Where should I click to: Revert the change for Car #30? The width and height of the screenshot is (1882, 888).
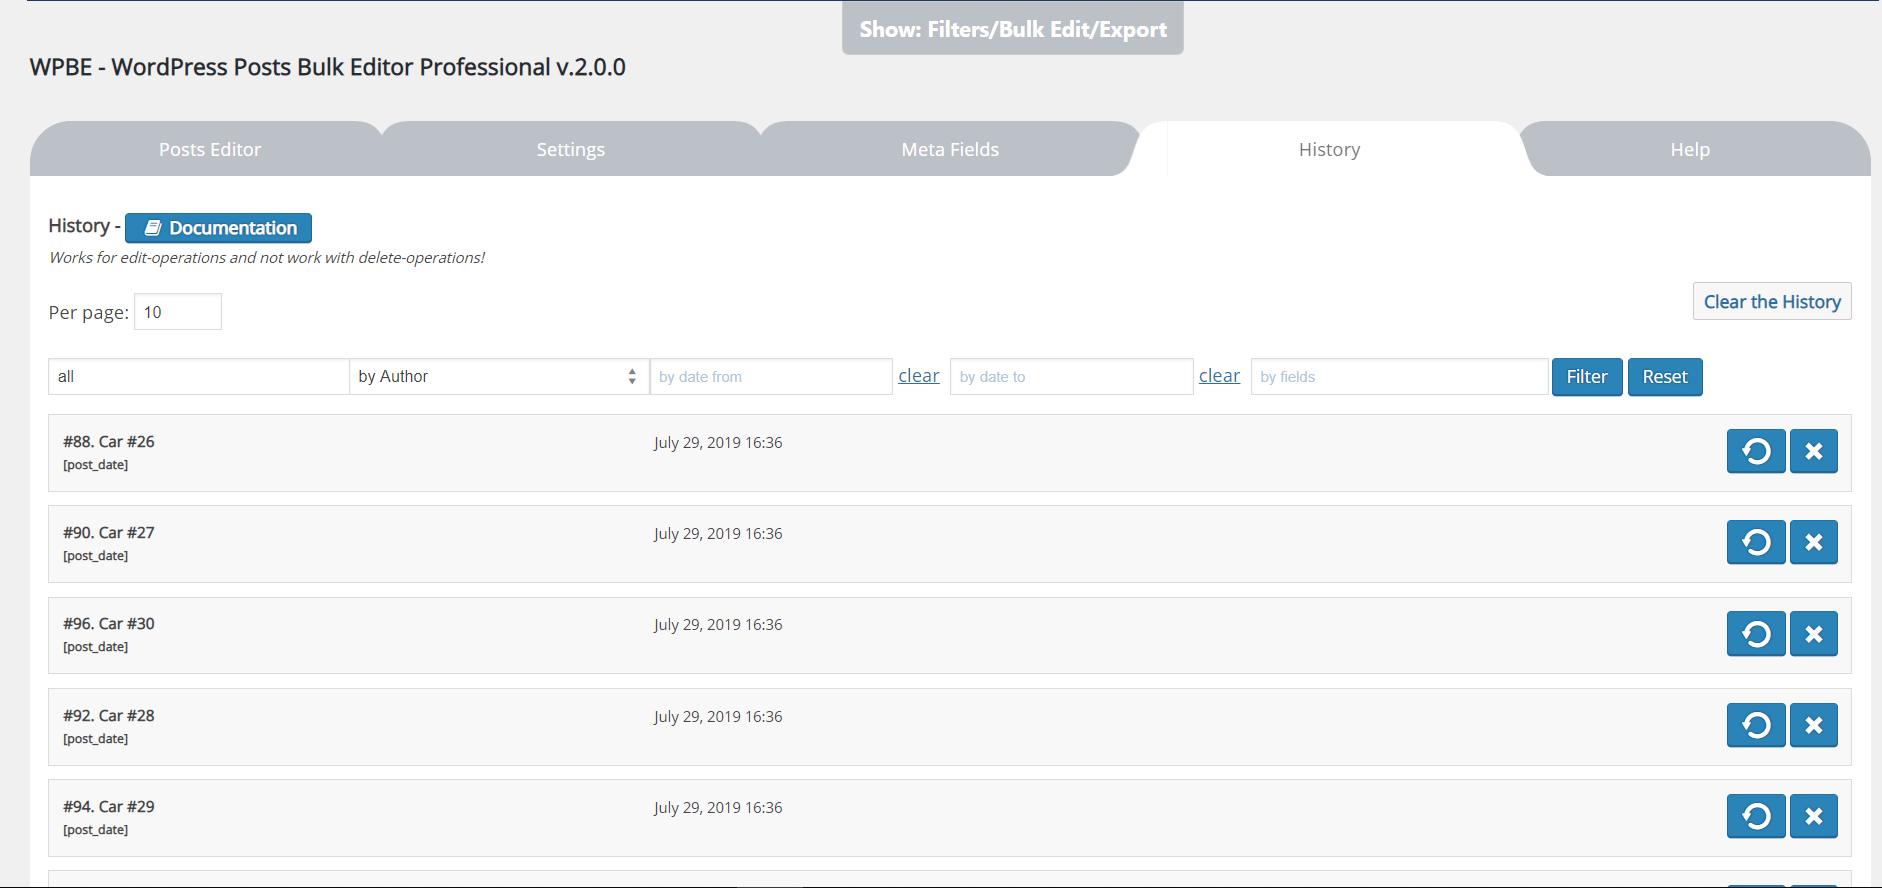coord(1755,634)
